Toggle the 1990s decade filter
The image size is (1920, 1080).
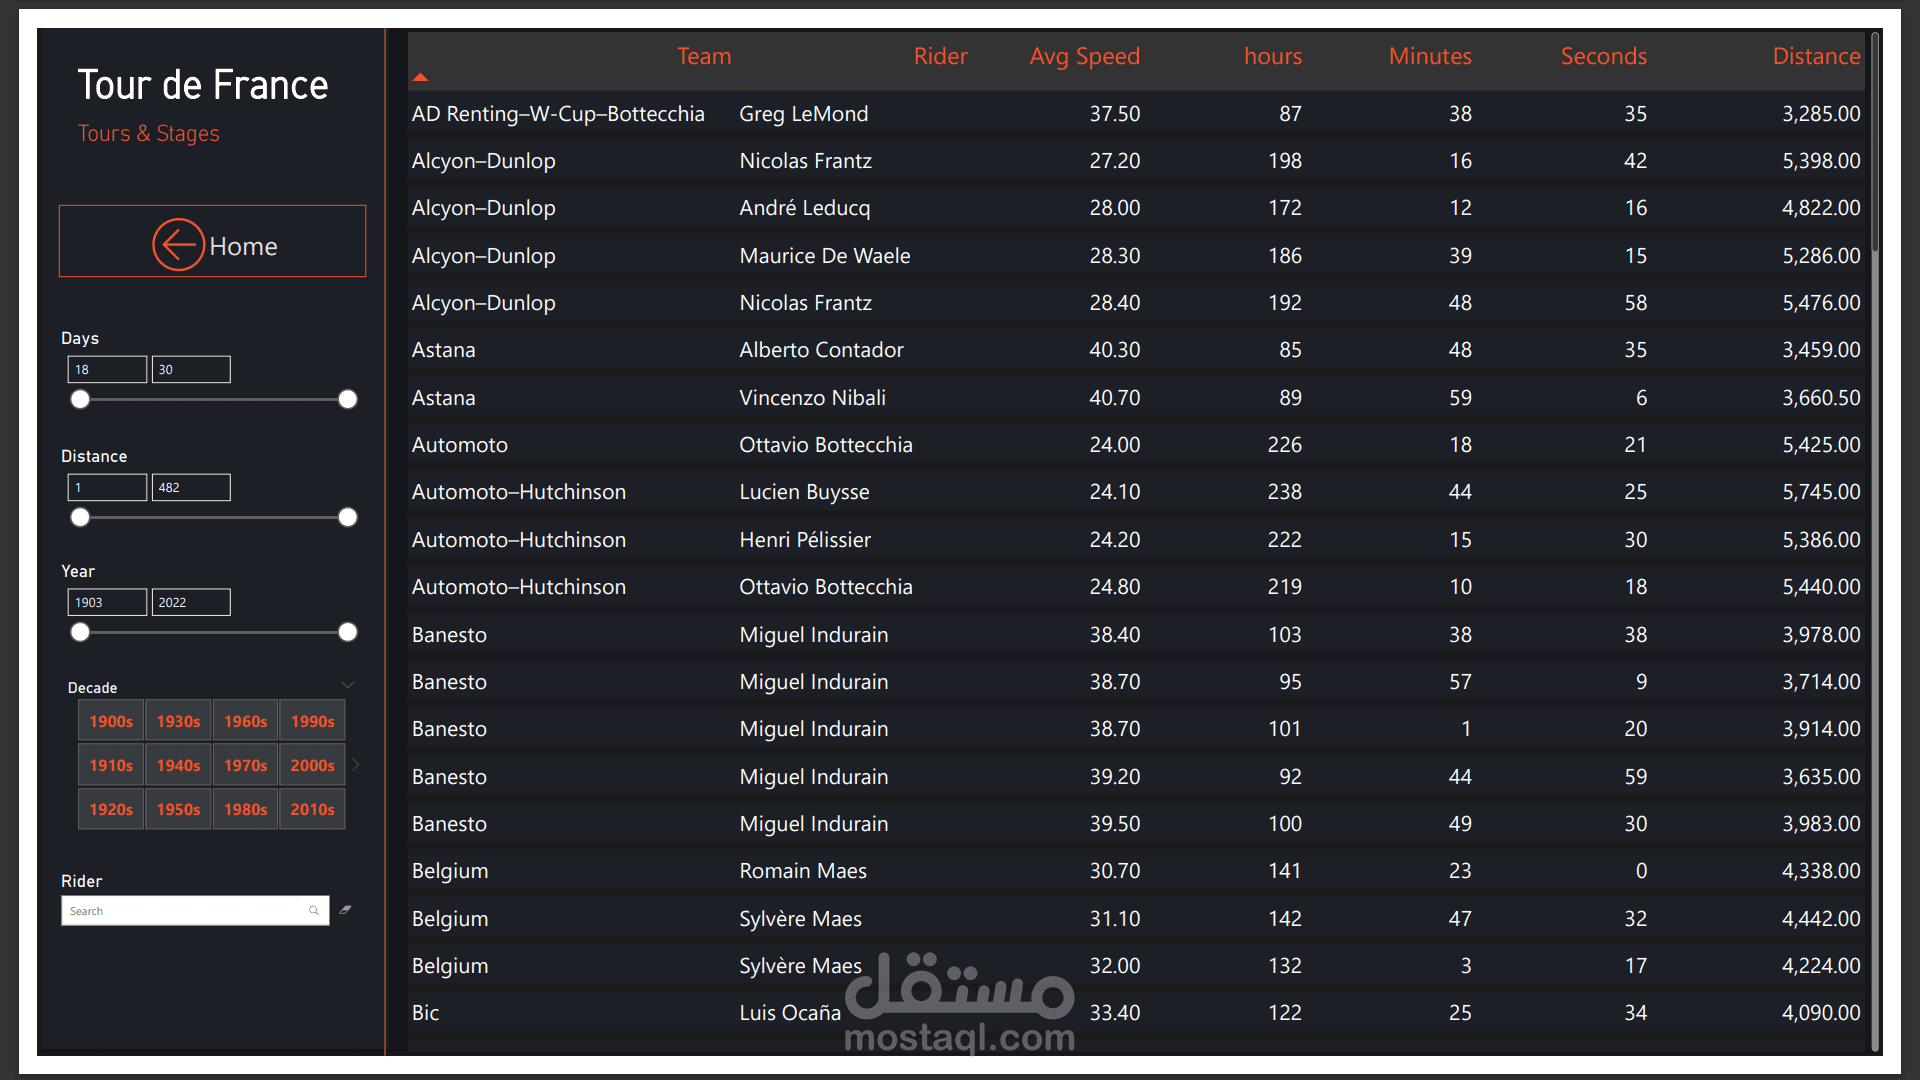[312, 721]
